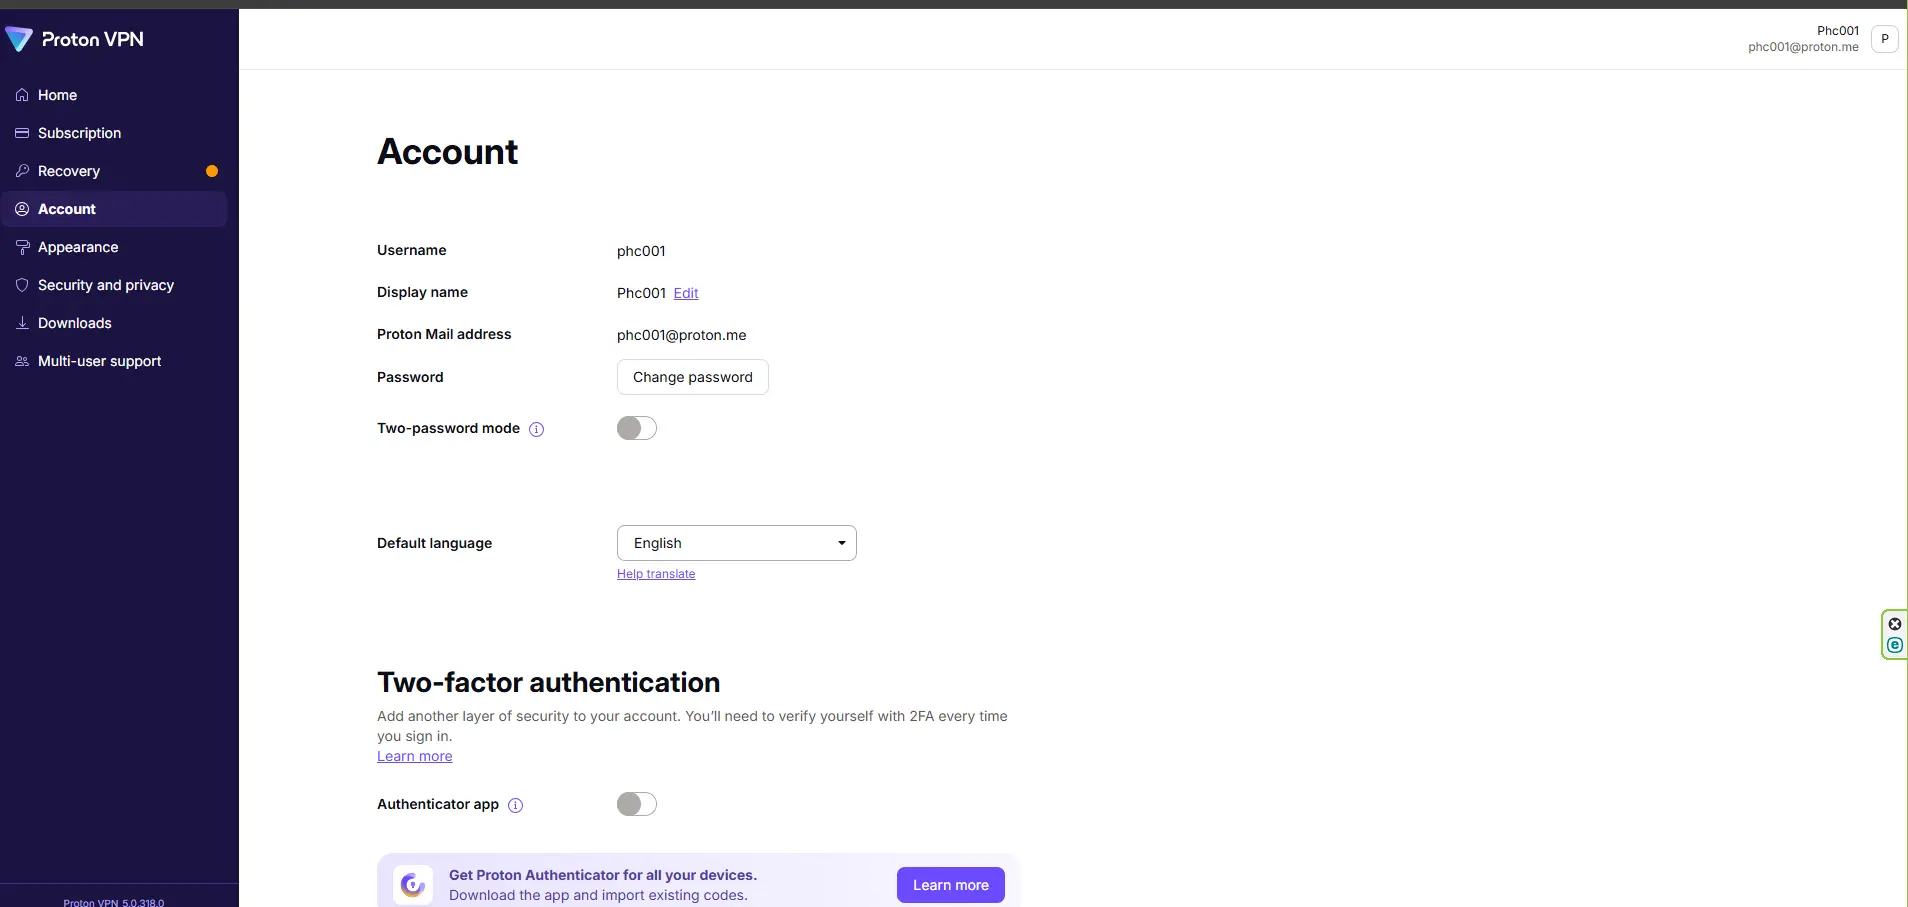Click the Account user circle icon
The width and height of the screenshot is (1908, 907).
[x=22, y=209]
